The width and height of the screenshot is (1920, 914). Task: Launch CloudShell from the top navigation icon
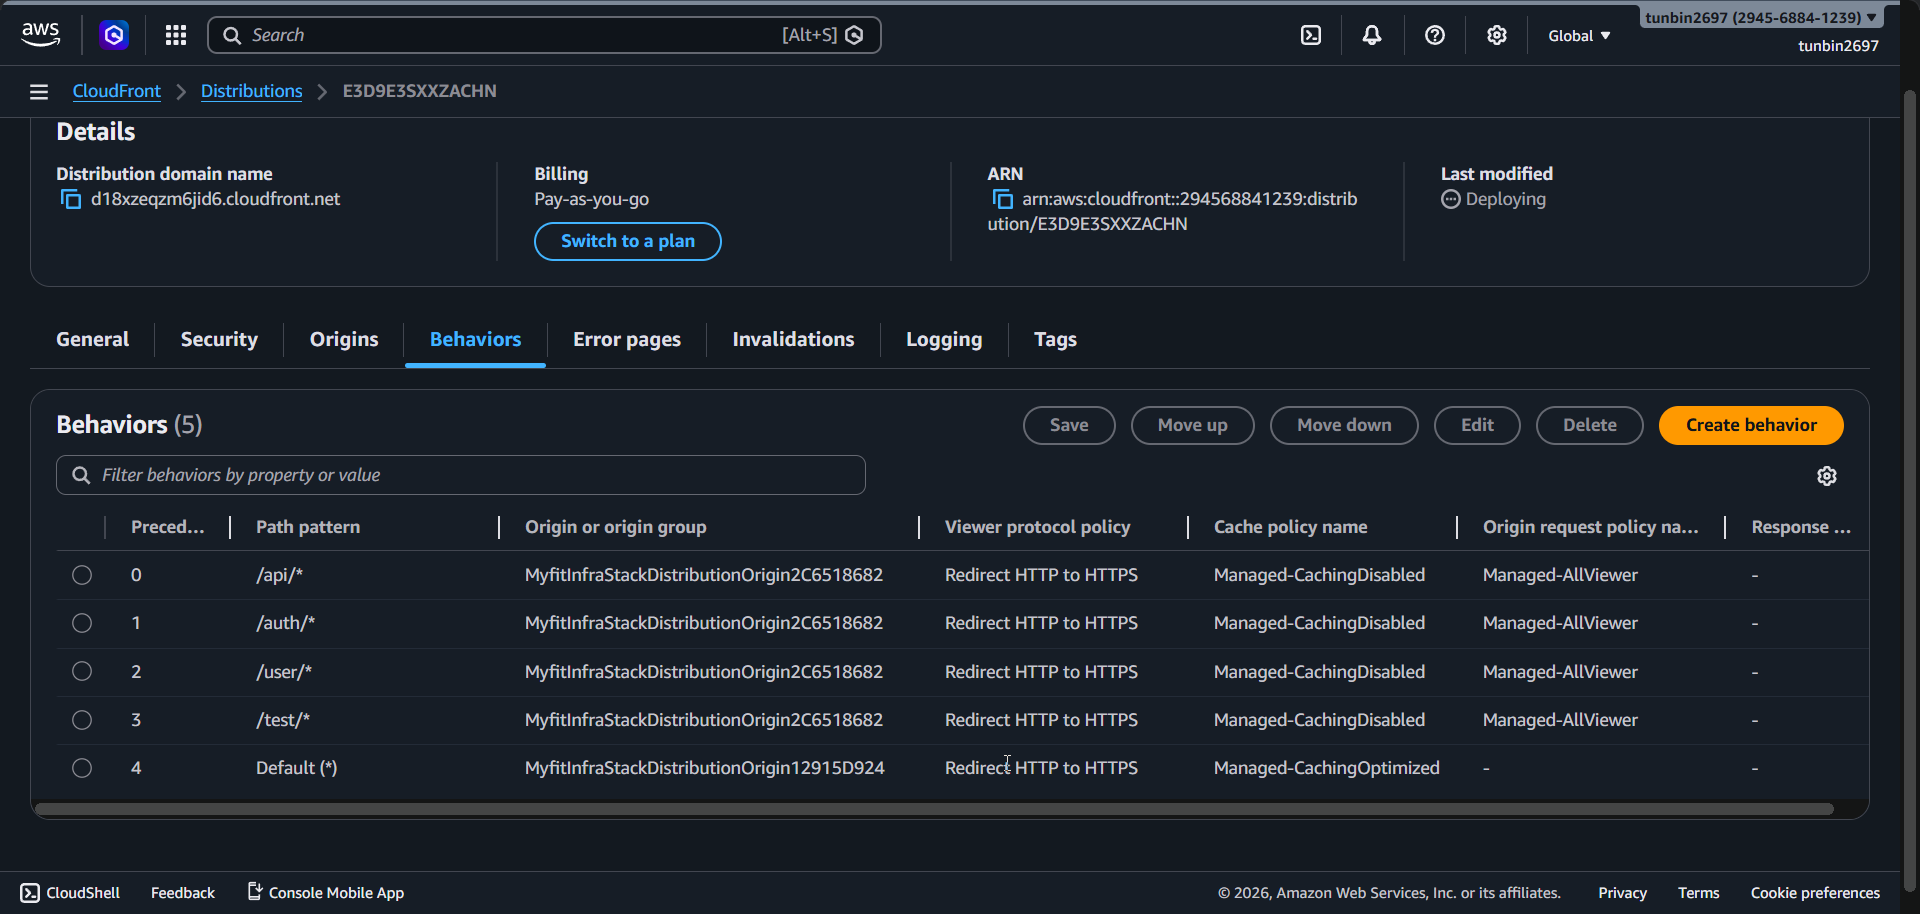pyautogui.click(x=1311, y=35)
